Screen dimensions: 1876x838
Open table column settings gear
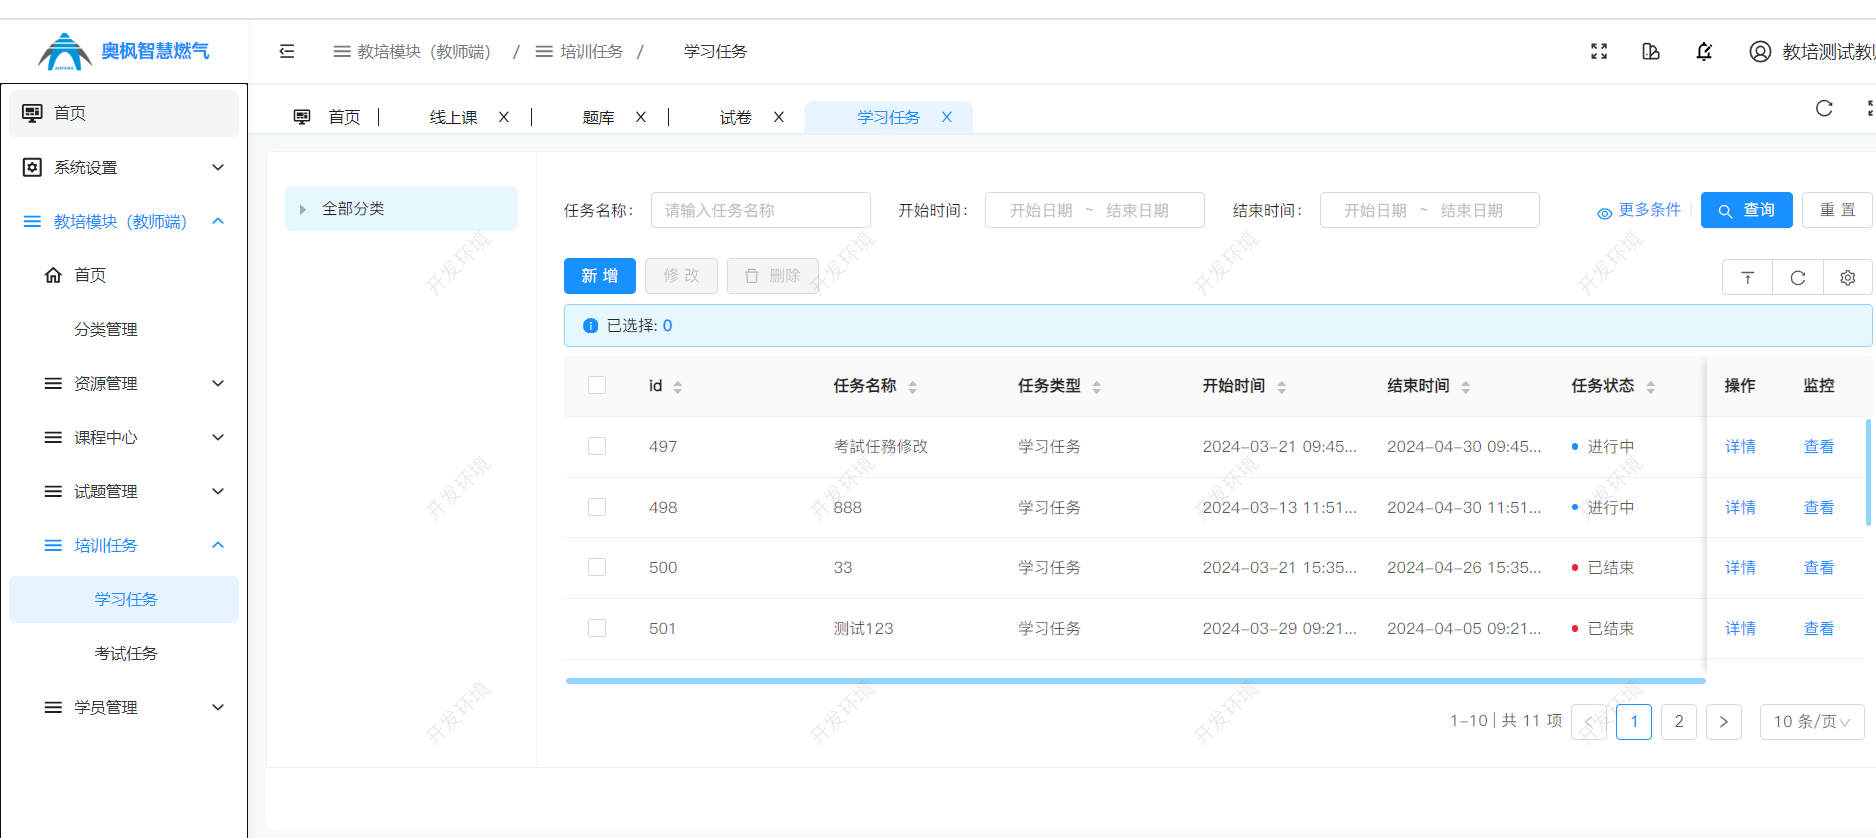tap(1848, 277)
